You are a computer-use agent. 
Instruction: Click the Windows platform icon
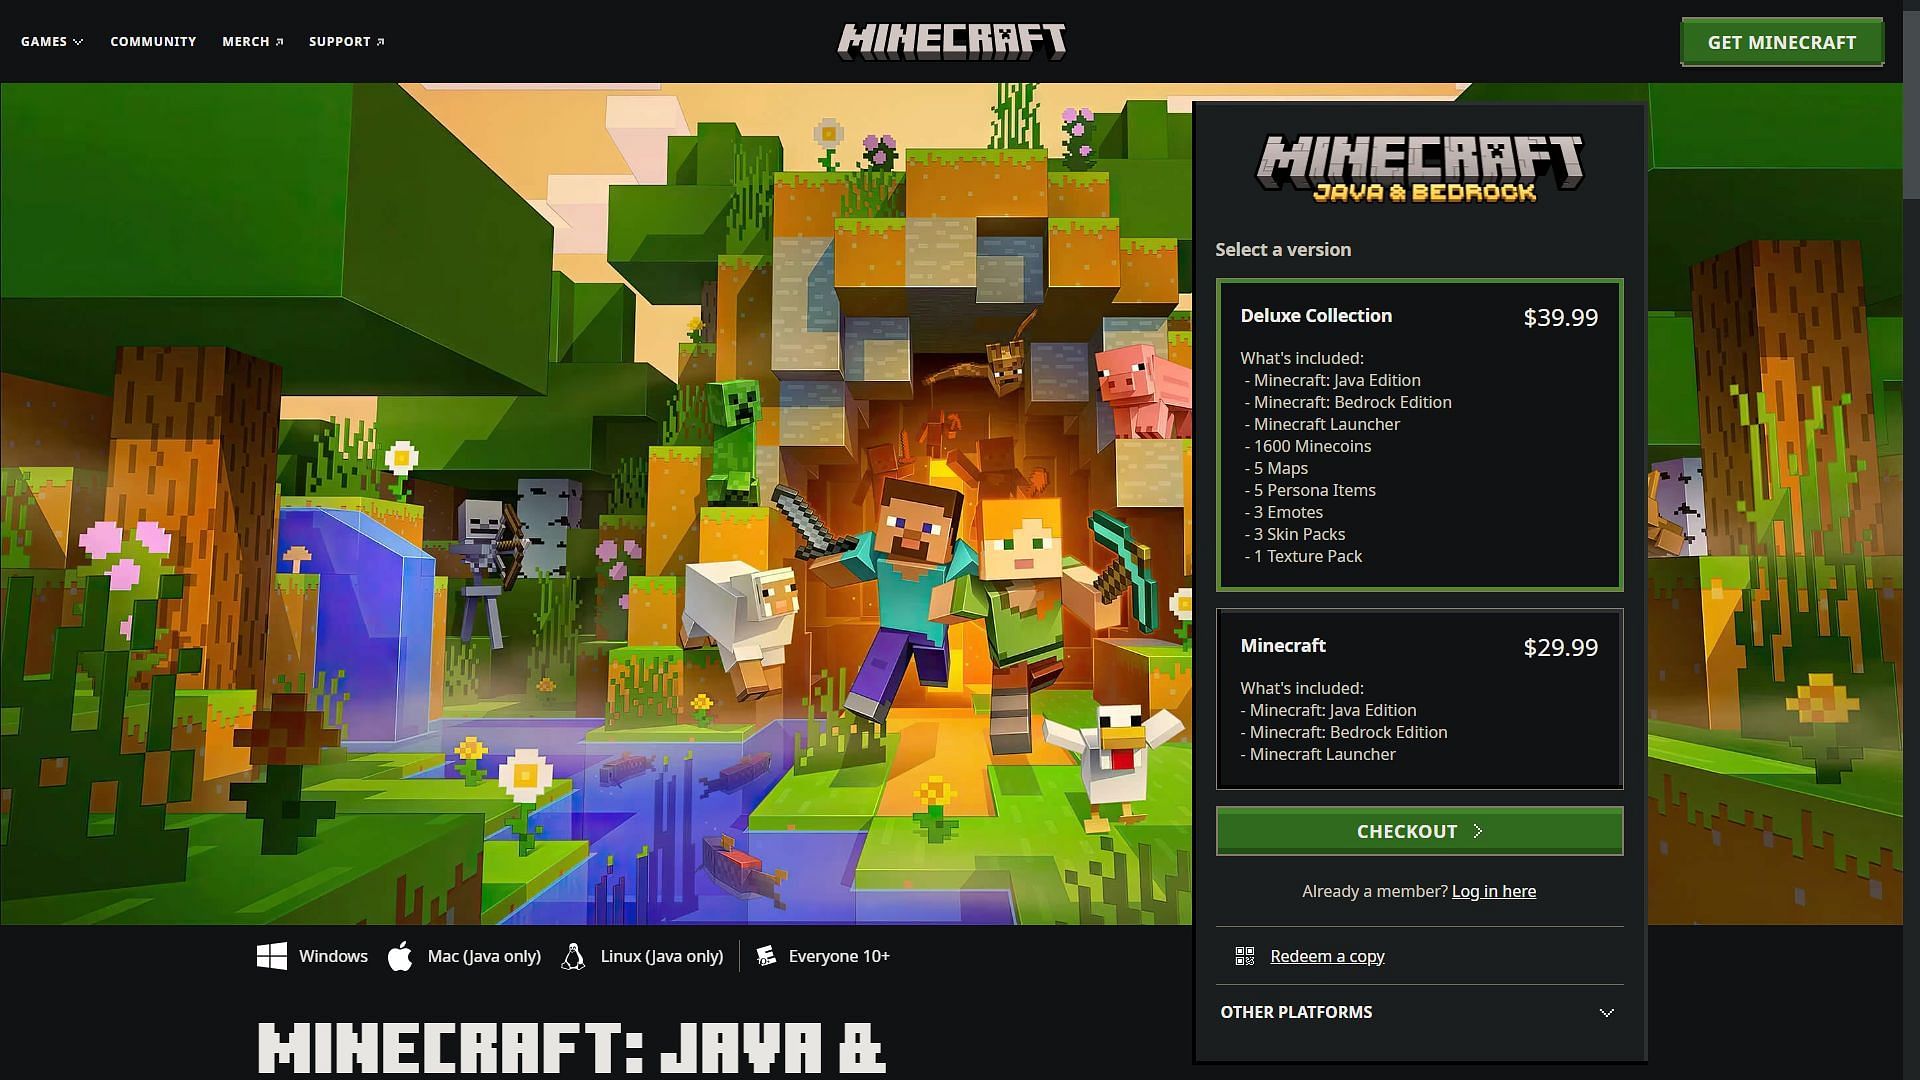click(x=272, y=956)
